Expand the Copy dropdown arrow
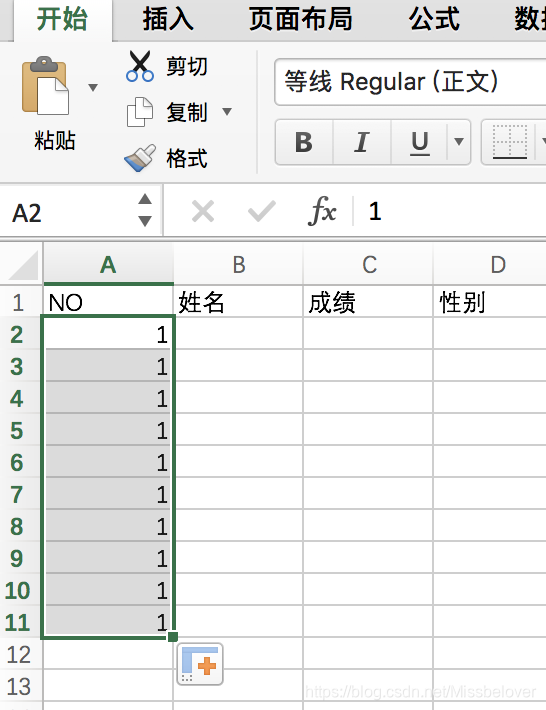Image resolution: width=546 pixels, height=710 pixels. pos(227,111)
